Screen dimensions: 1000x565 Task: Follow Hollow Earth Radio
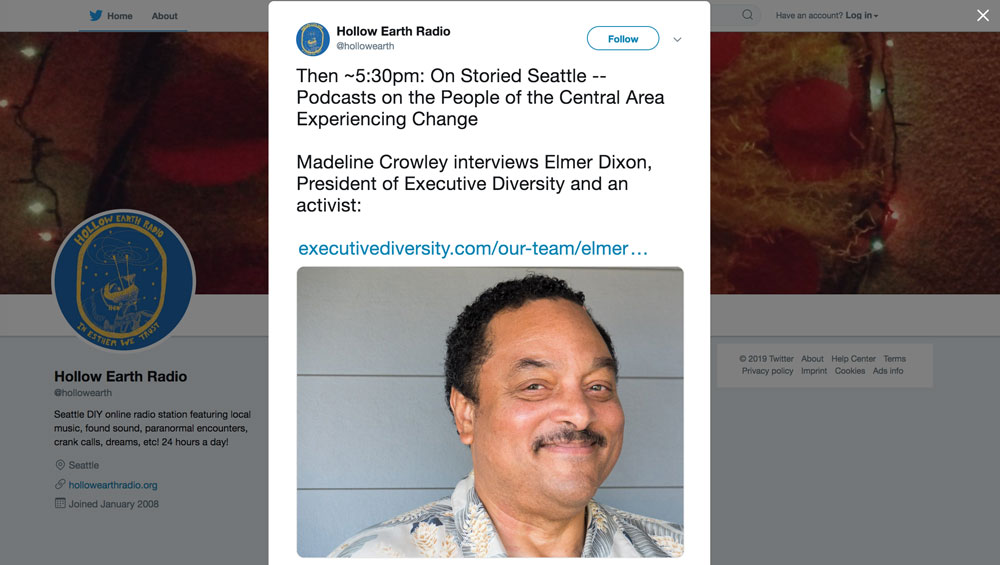pos(623,39)
